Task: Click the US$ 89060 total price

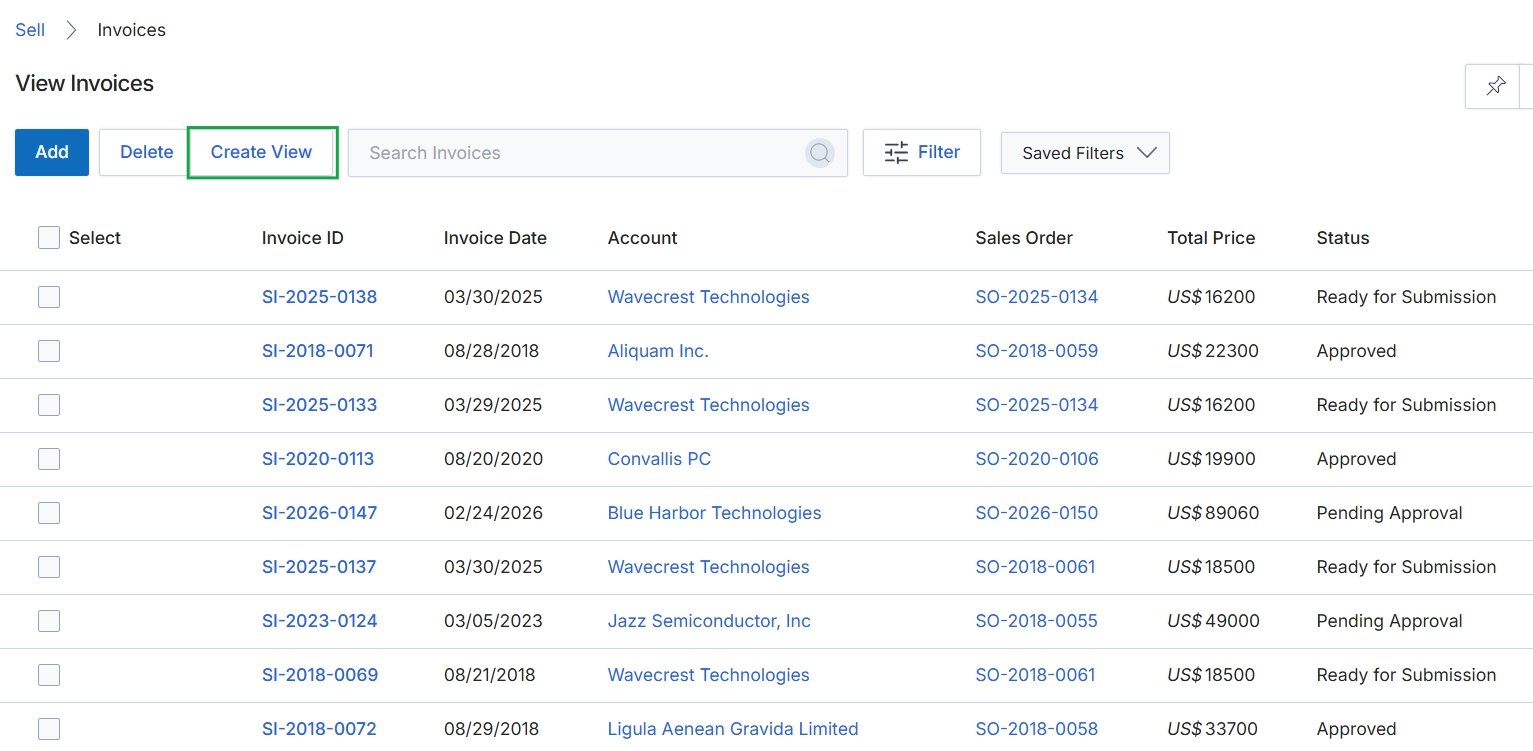Action: point(1213,513)
